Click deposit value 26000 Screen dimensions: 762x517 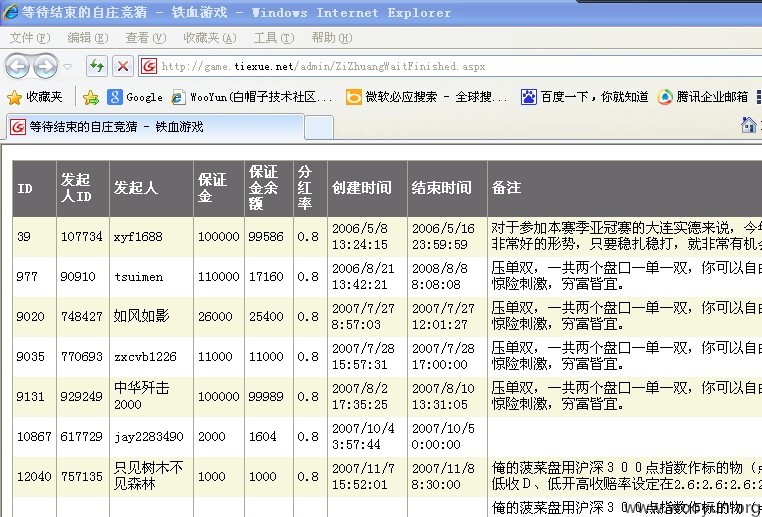pos(215,316)
